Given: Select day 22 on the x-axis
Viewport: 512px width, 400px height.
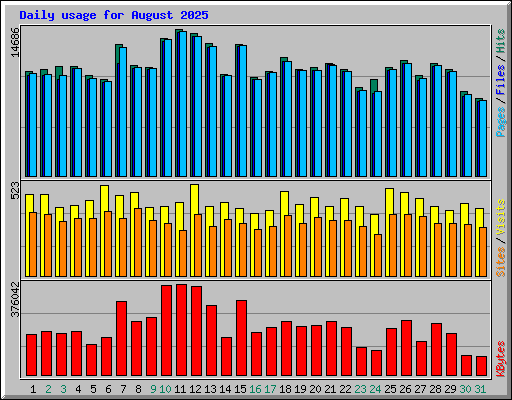Looking at the screenshot, I should pos(345,389).
